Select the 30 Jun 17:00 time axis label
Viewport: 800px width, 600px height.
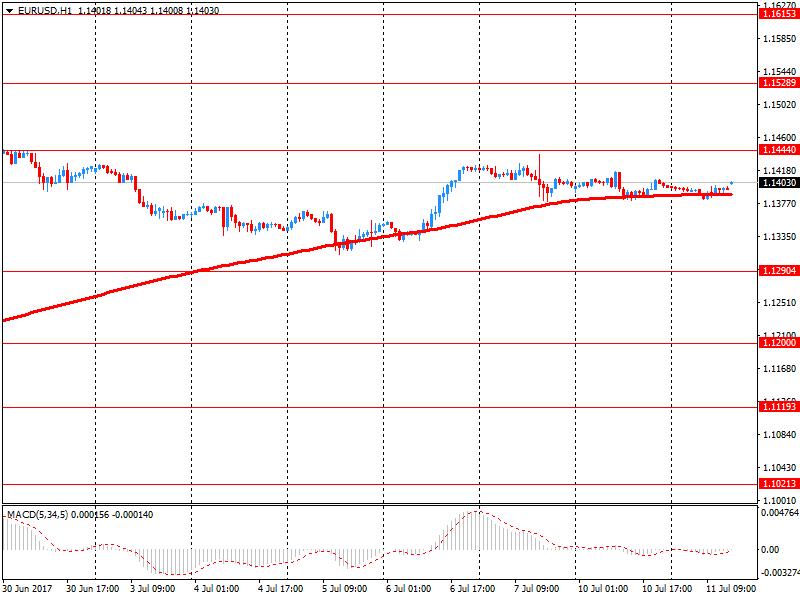pyautogui.click(x=92, y=589)
